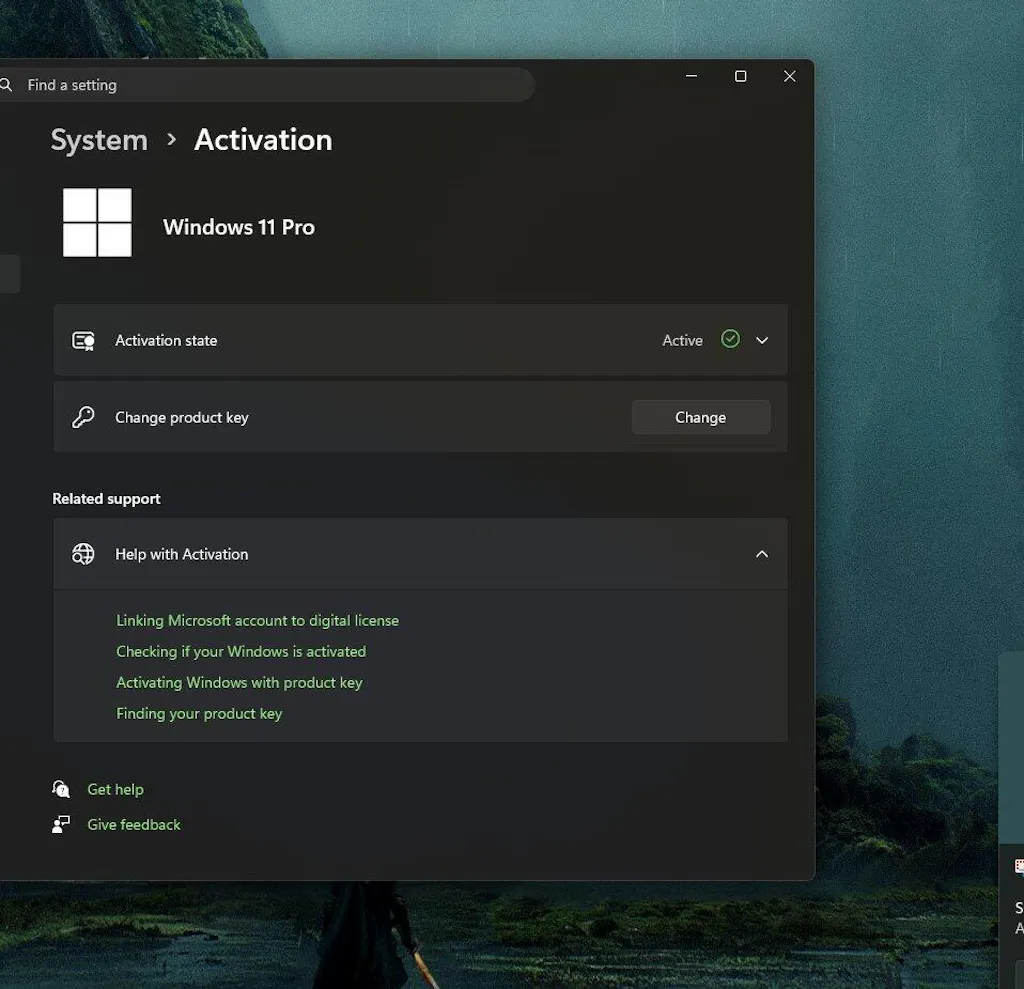Open Linking Microsoft account to digital license
Viewport: 1024px width, 989px height.
pos(257,620)
